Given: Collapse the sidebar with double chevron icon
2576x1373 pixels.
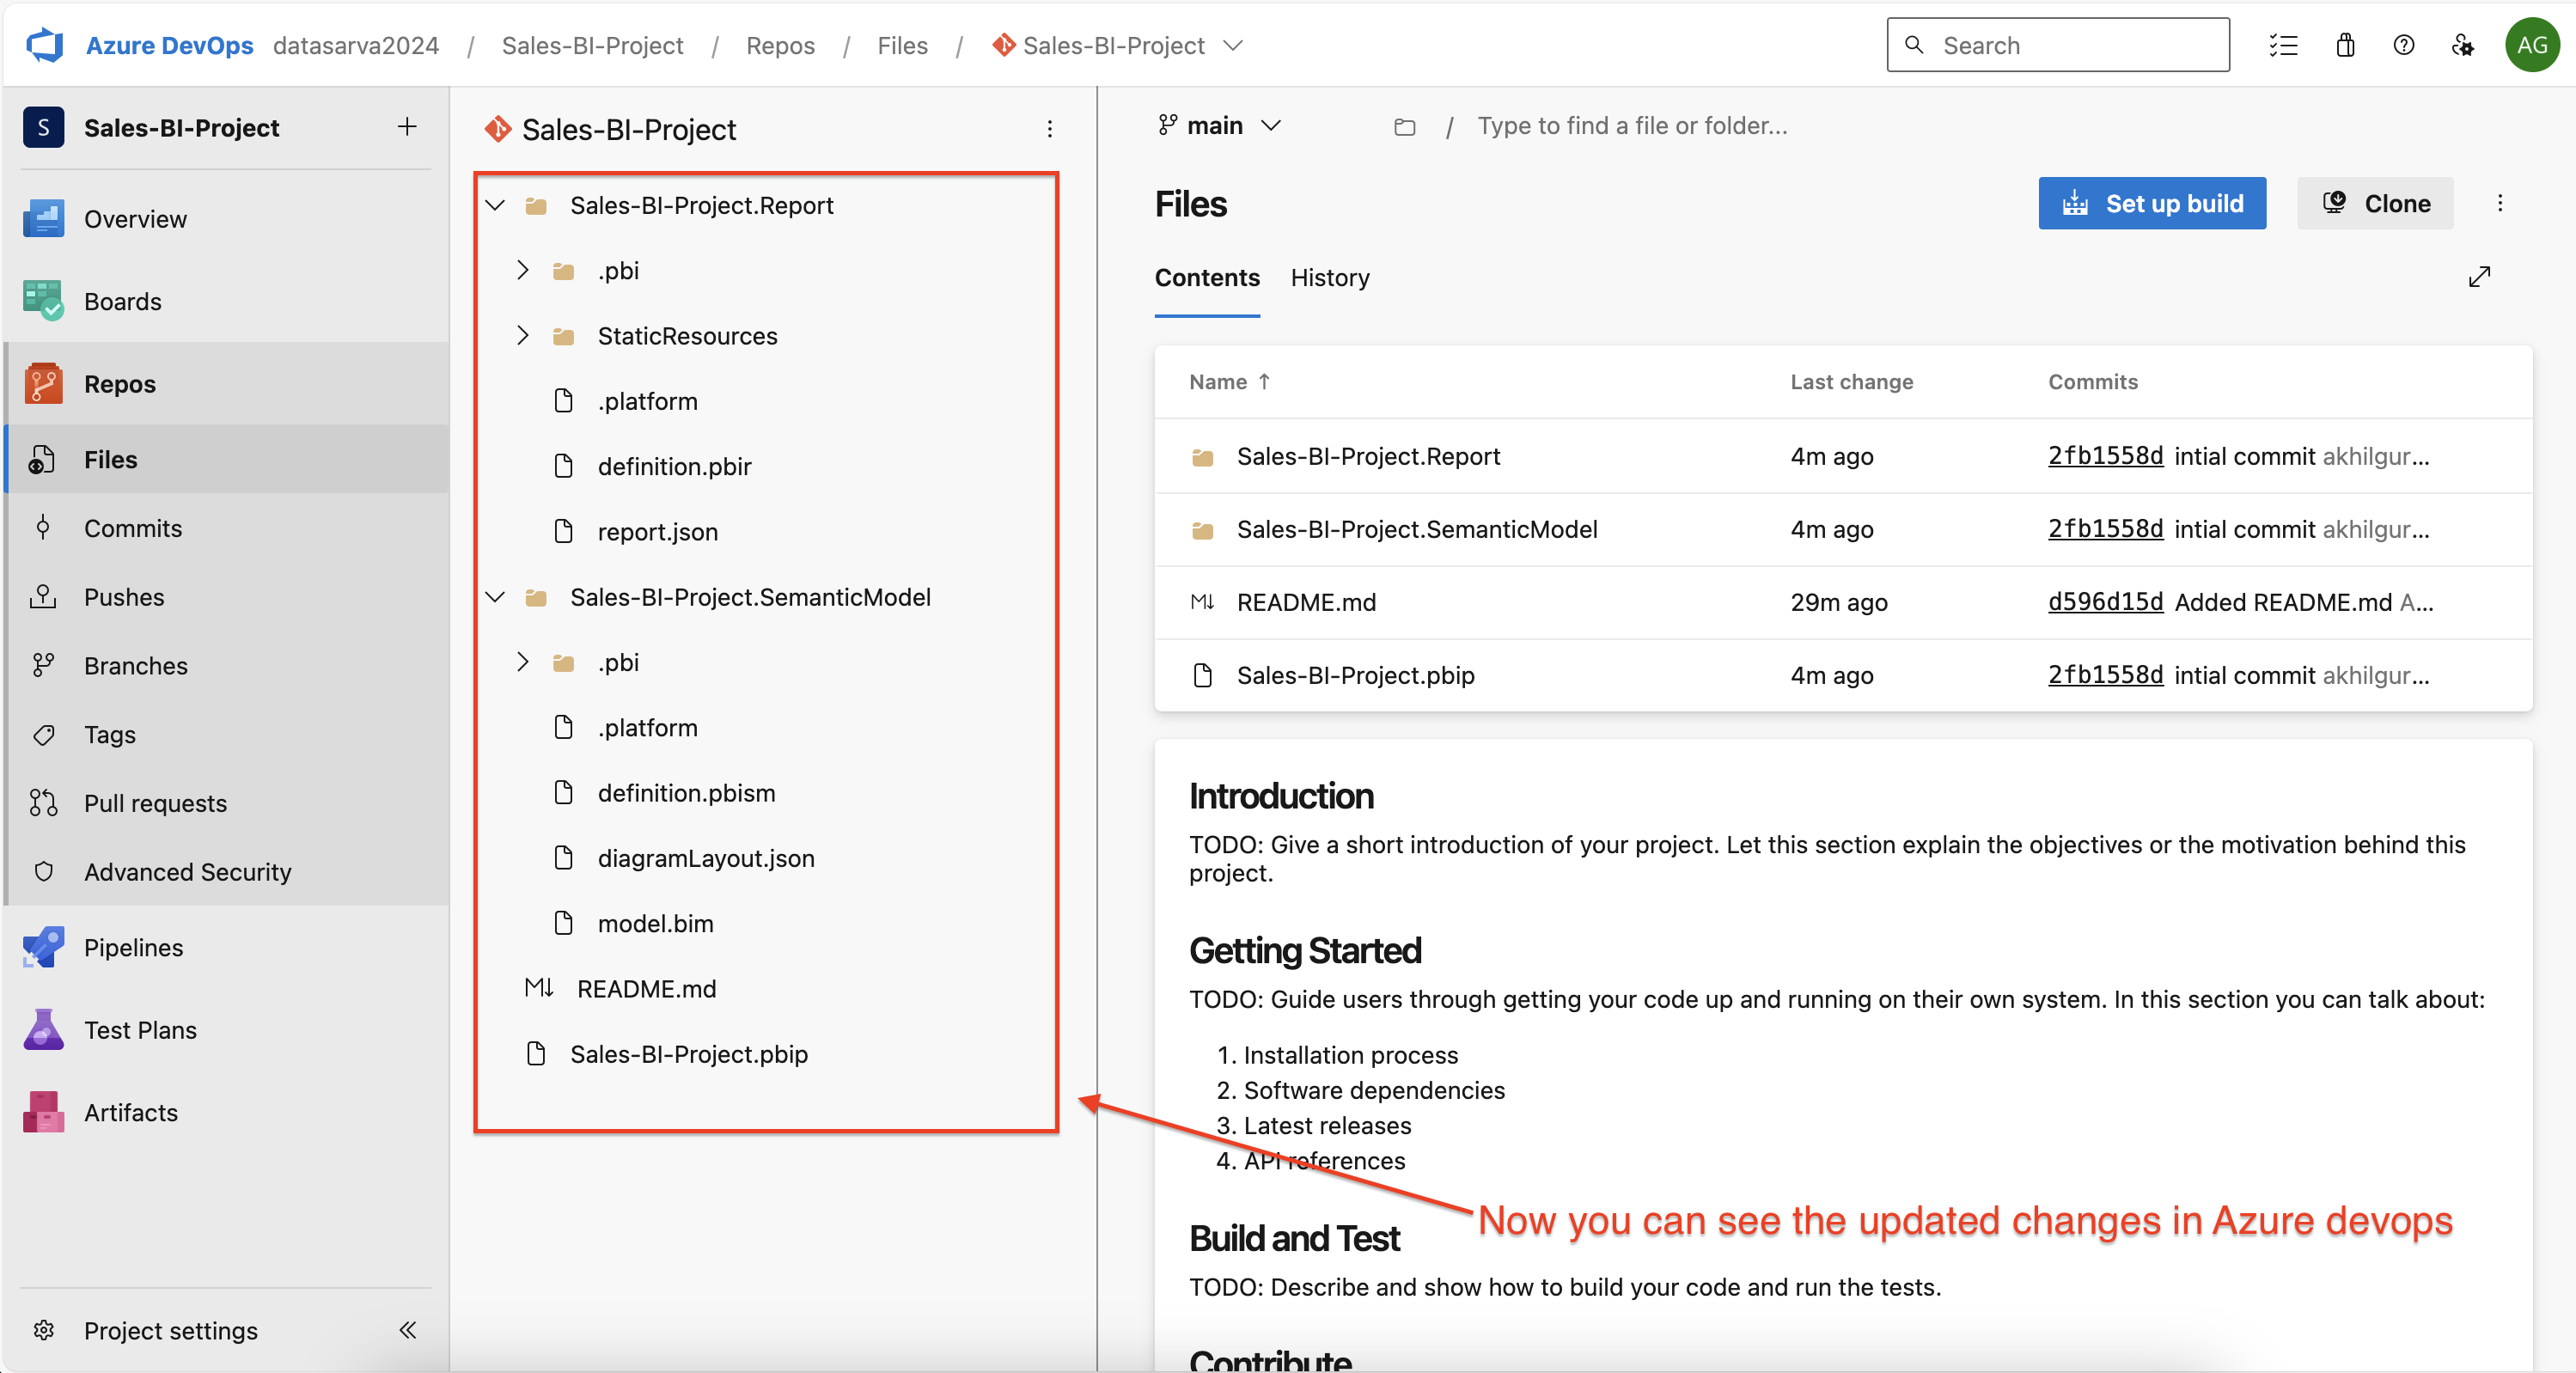Looking at the screenshot, I should [407, 1330].
